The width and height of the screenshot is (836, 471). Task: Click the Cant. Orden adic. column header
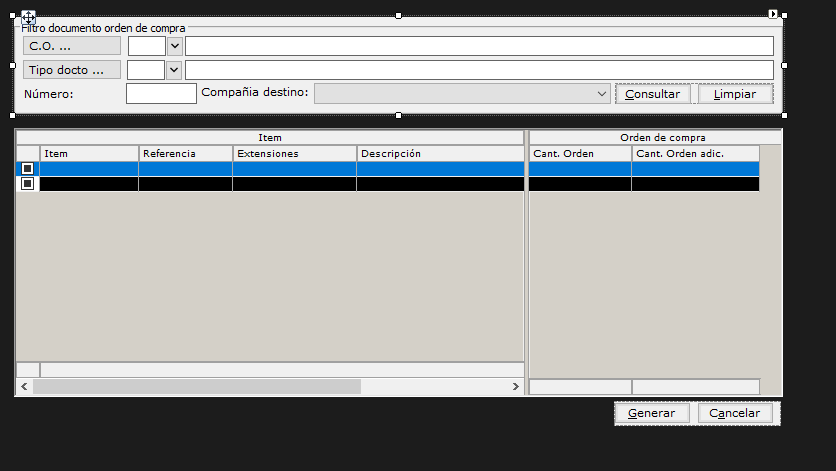696,154
